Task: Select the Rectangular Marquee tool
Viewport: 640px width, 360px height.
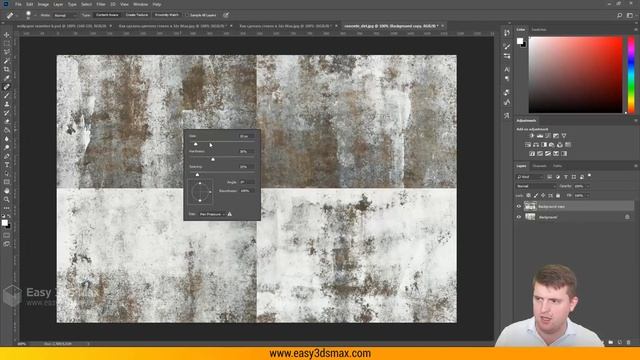Action: click(x=7, y=44)
